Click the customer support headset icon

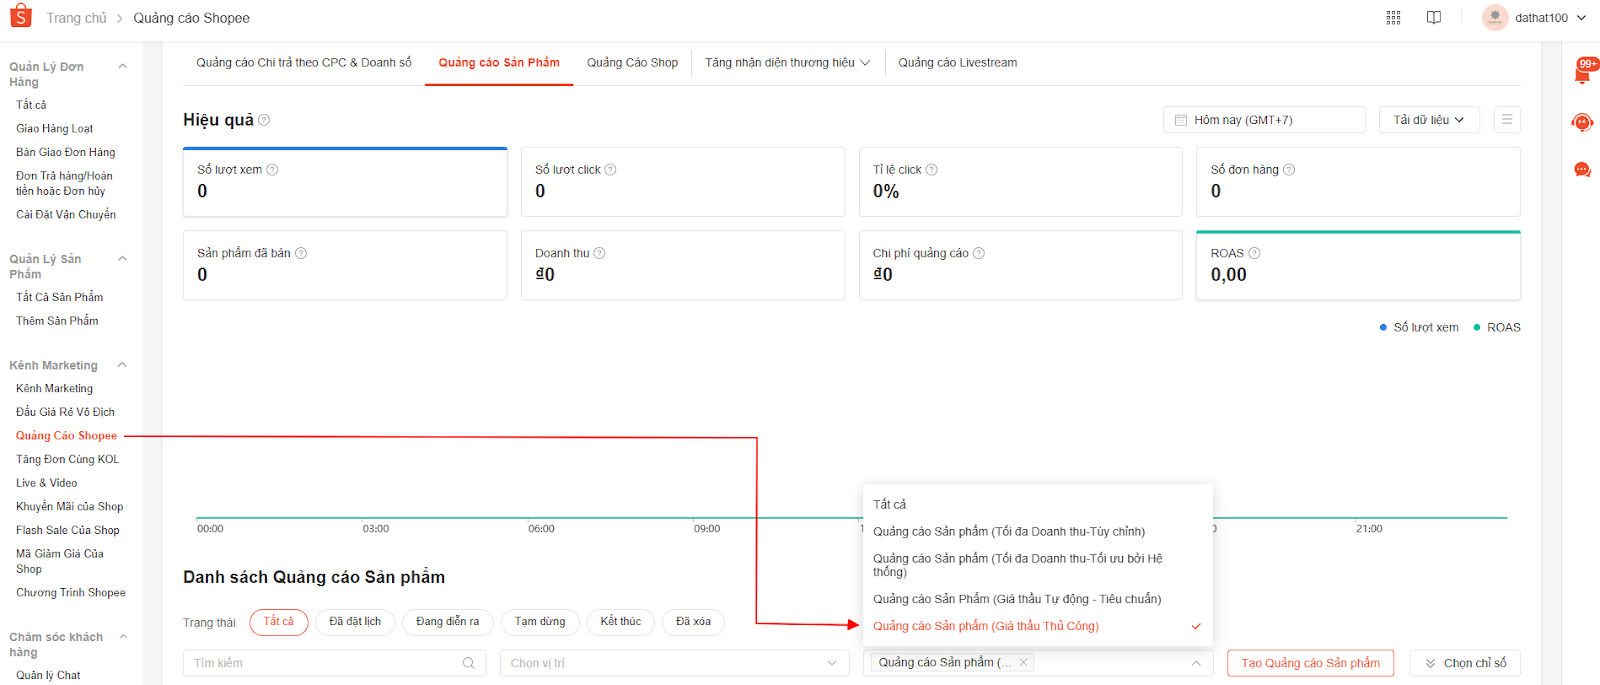(x=1582, y=123)
